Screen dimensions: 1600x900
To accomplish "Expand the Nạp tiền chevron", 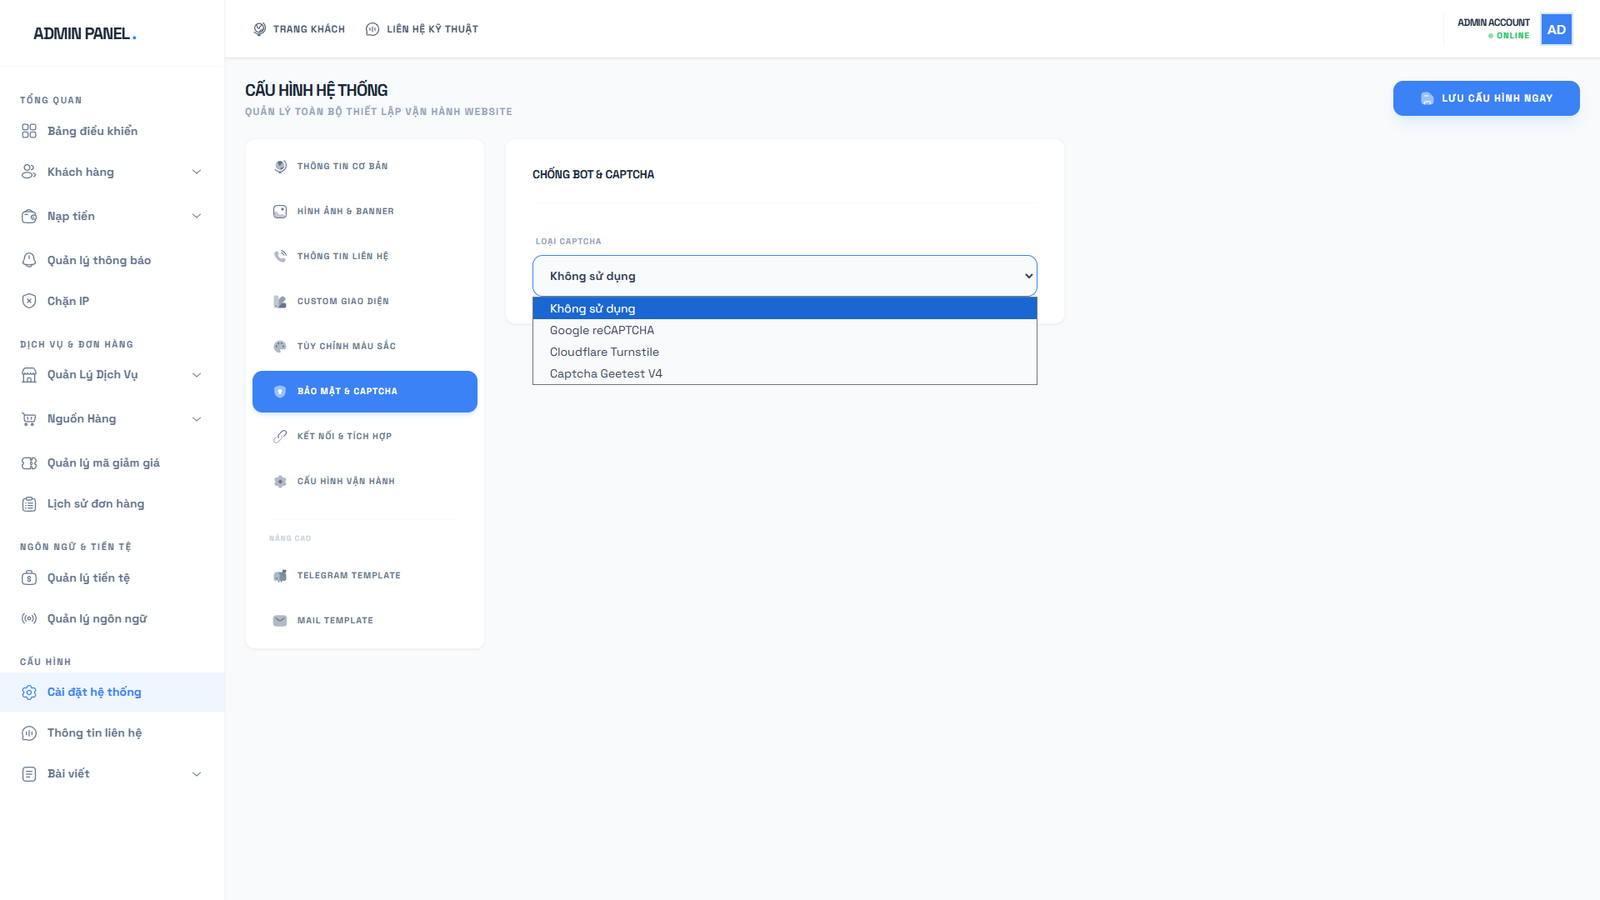I will [x=196, y=216].
